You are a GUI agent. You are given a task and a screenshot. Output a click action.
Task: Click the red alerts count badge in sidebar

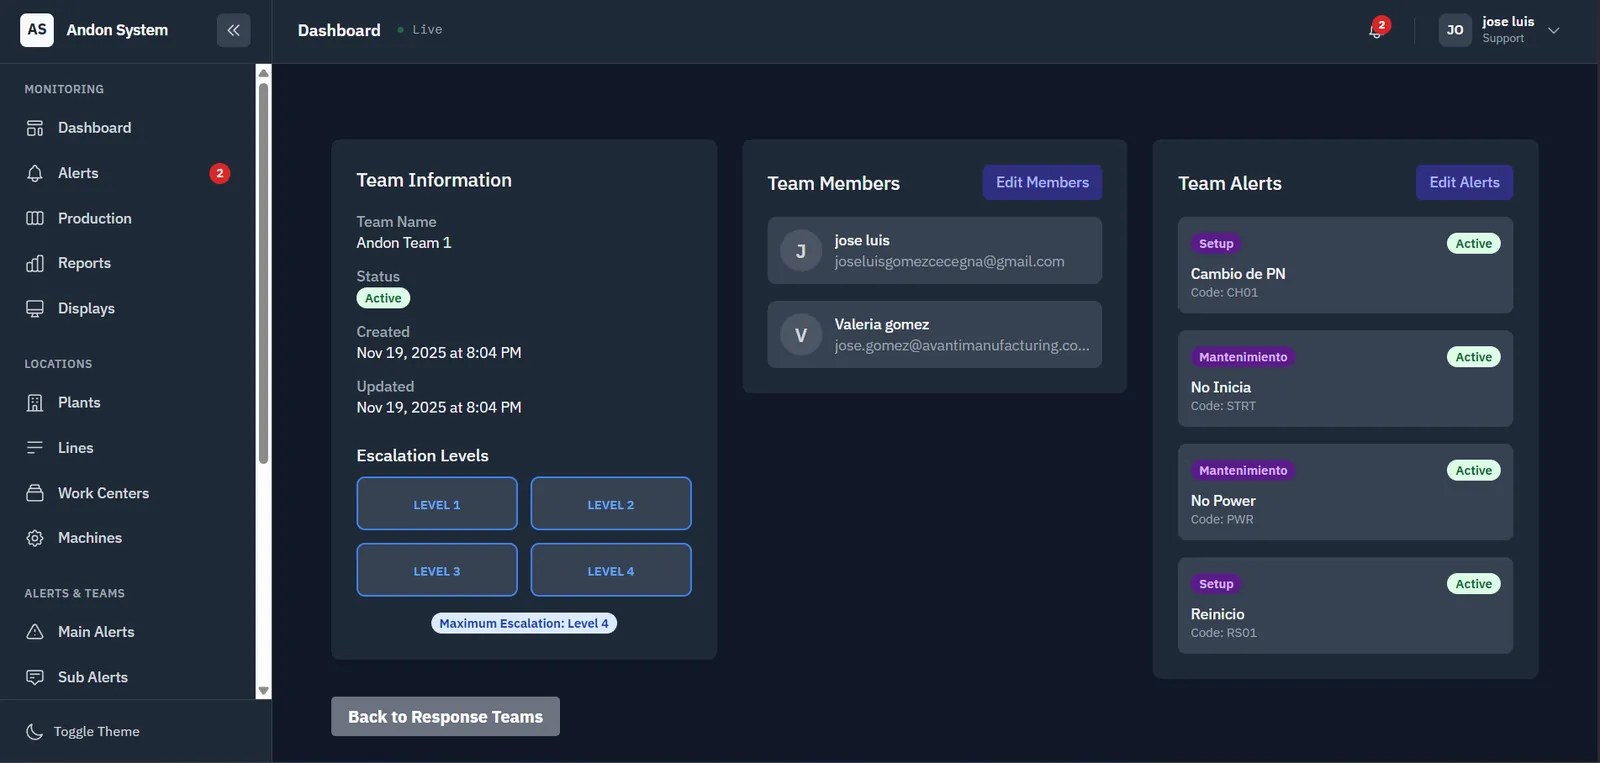(x=220, y=173)
